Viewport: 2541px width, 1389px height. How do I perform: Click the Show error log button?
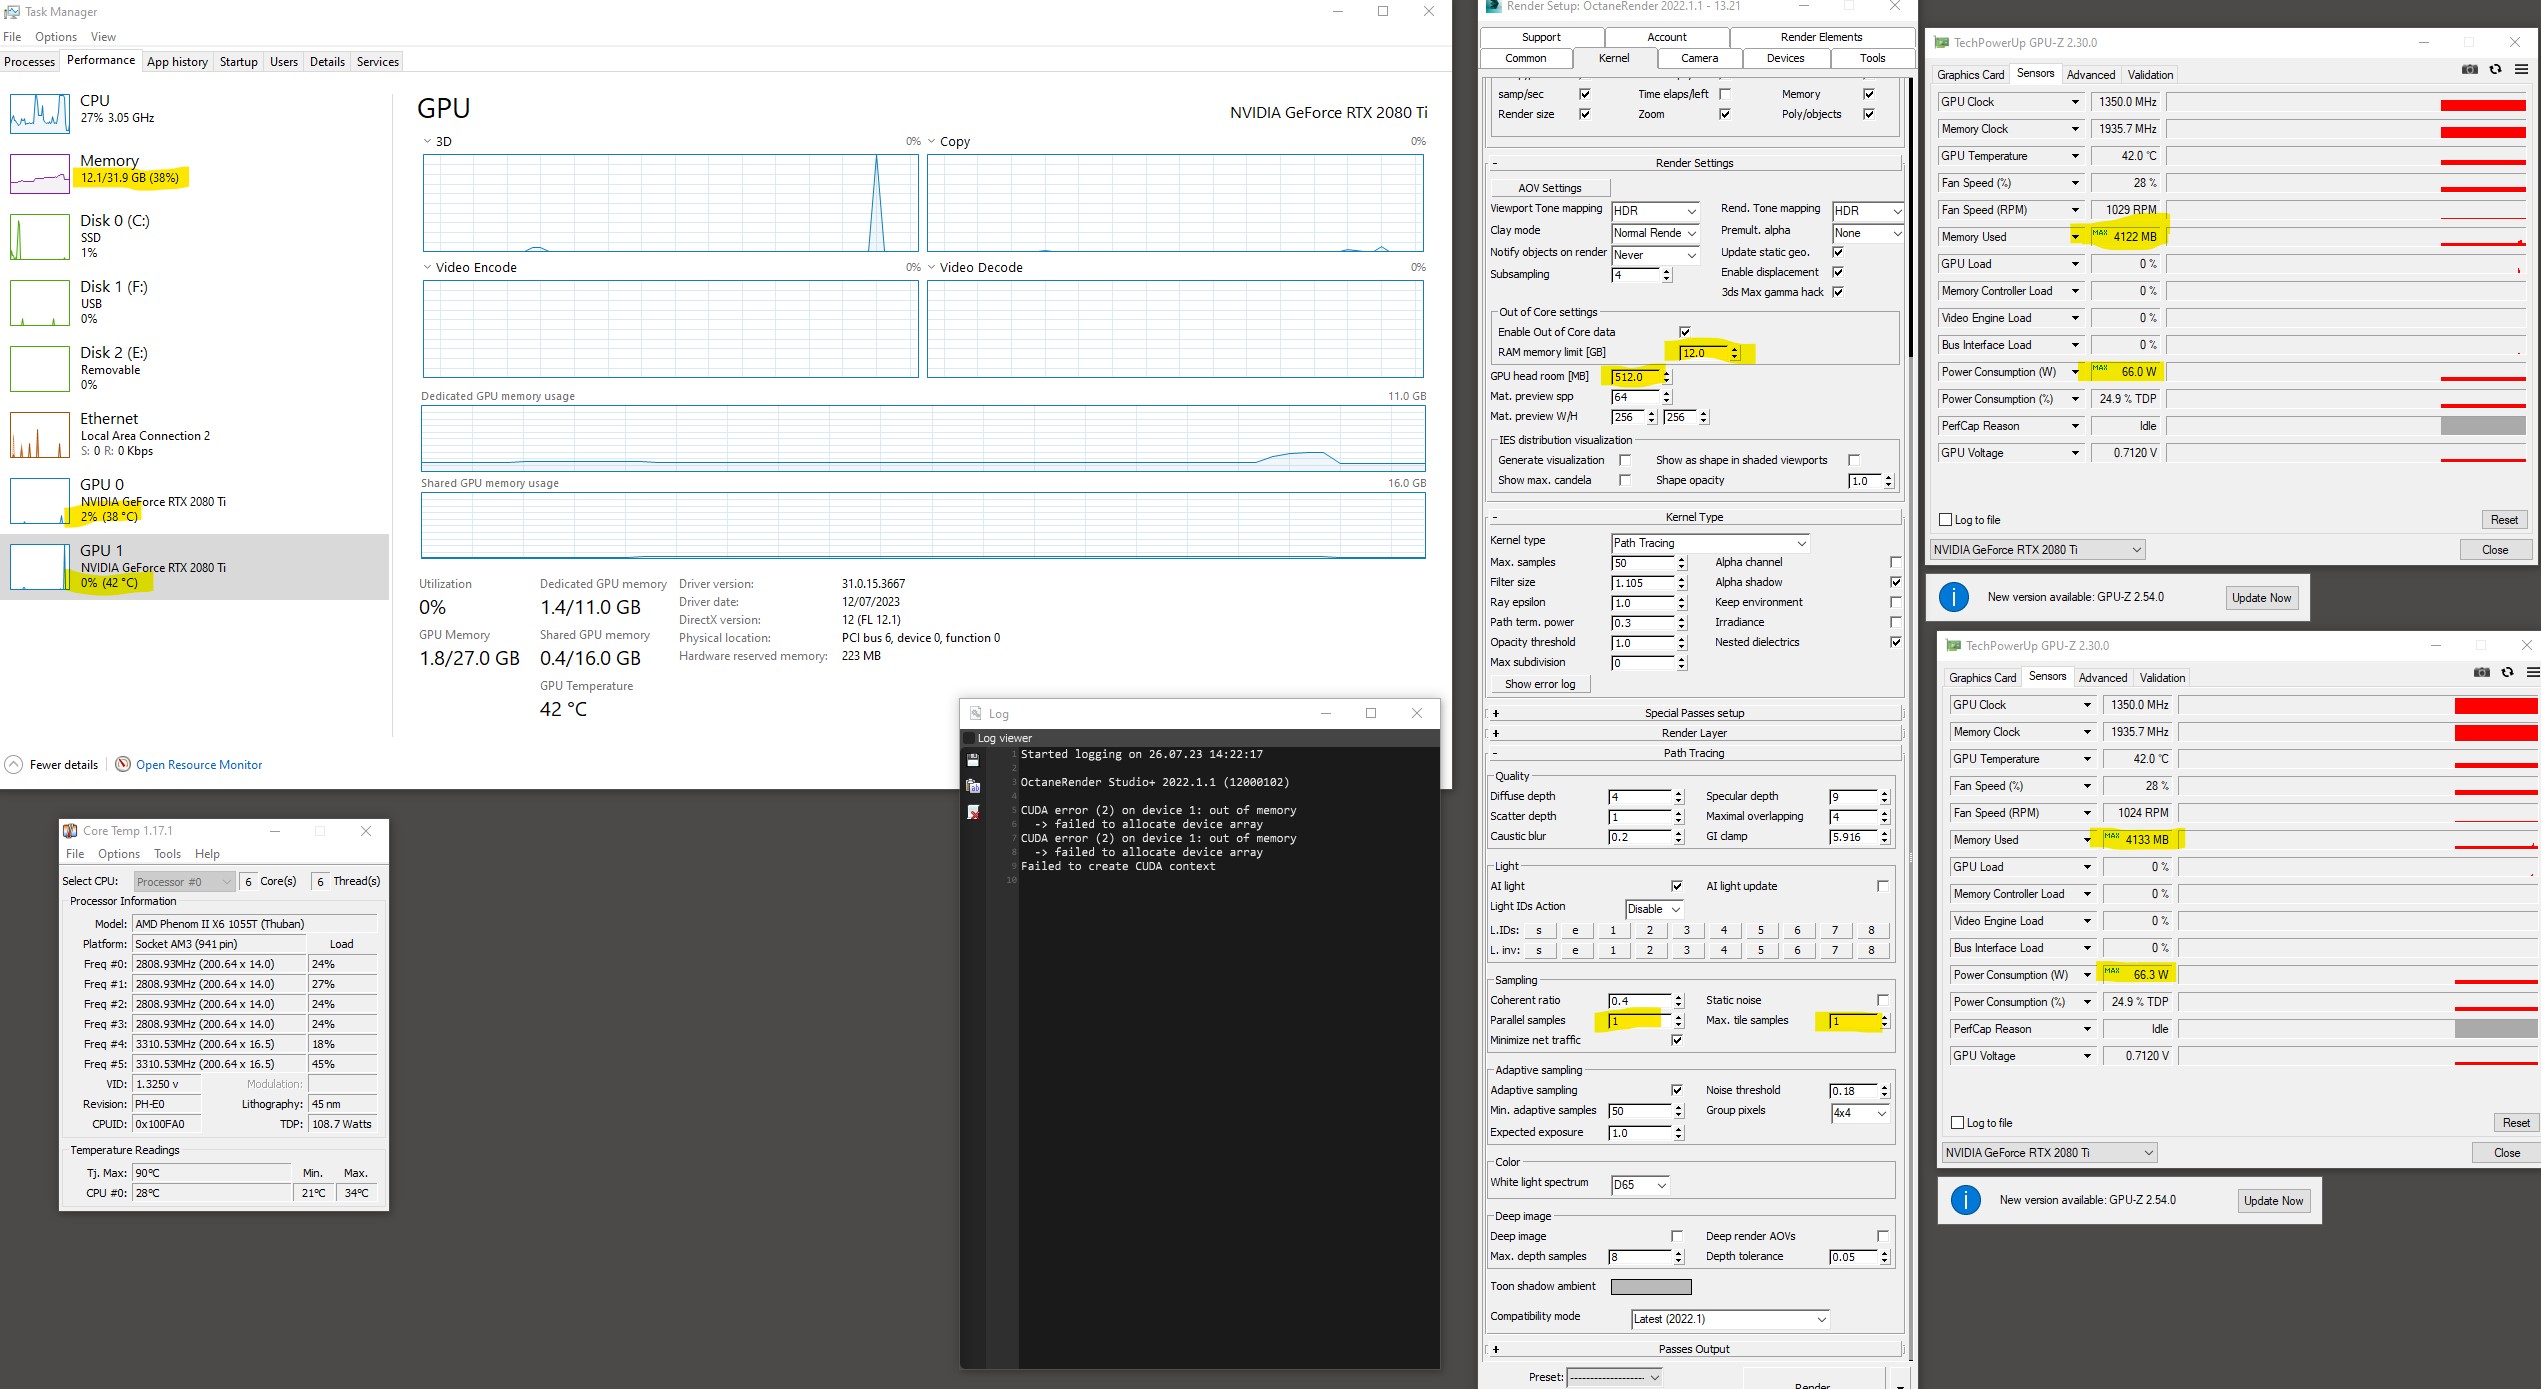click(1540, 684)
